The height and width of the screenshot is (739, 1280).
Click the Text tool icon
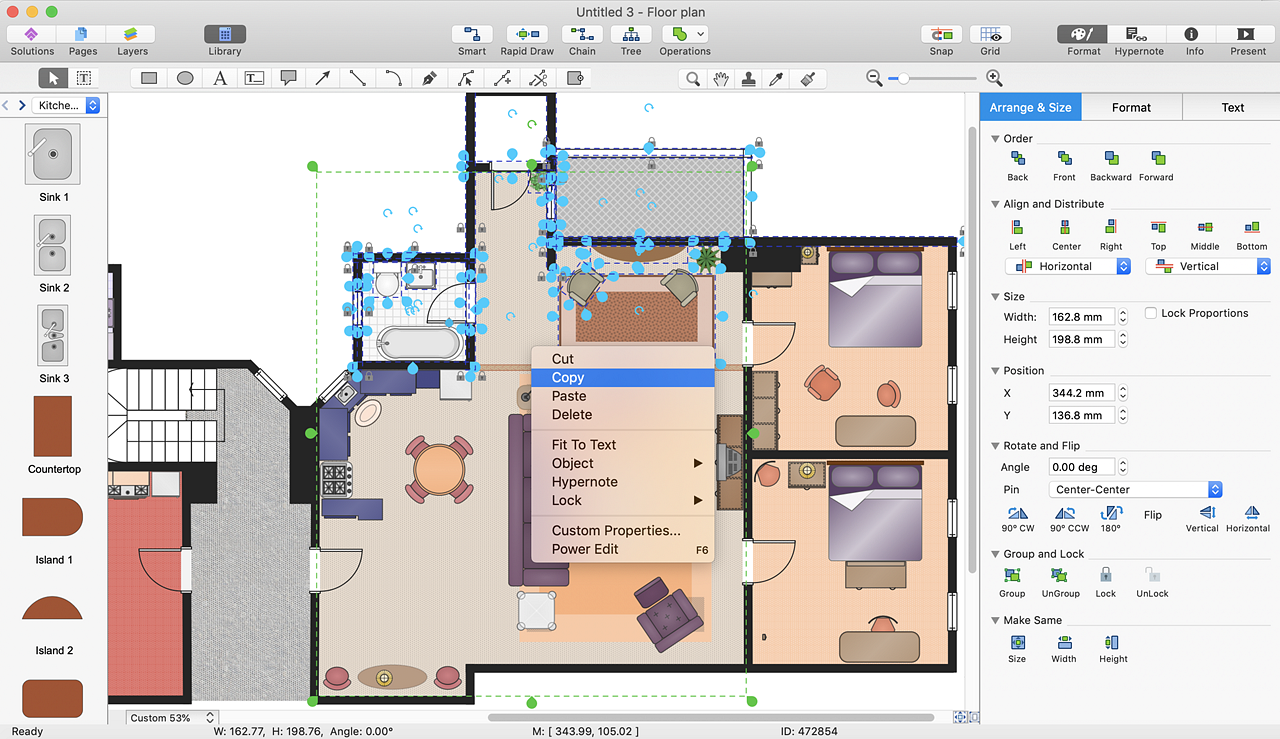coord(220,78)
